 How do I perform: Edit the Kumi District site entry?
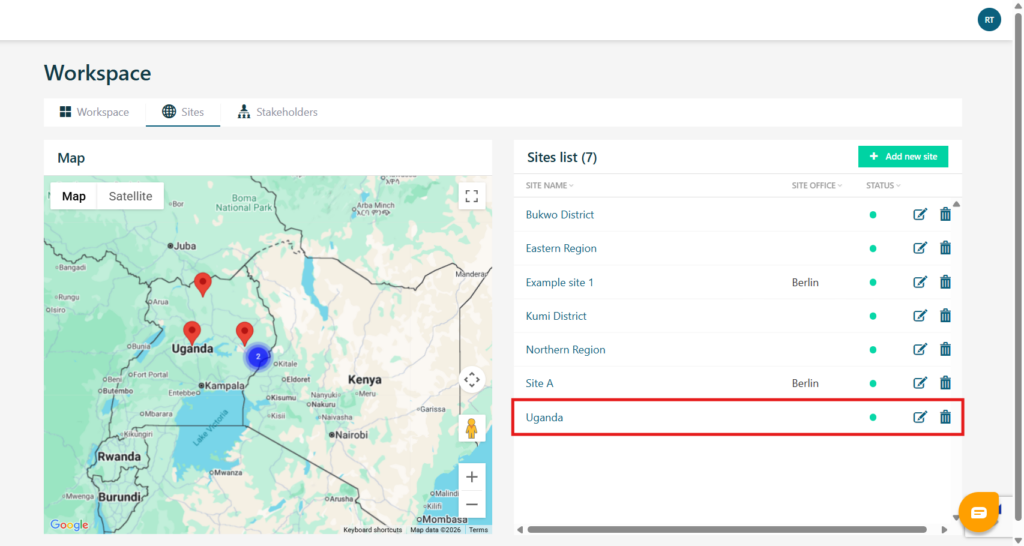[920, 316]
